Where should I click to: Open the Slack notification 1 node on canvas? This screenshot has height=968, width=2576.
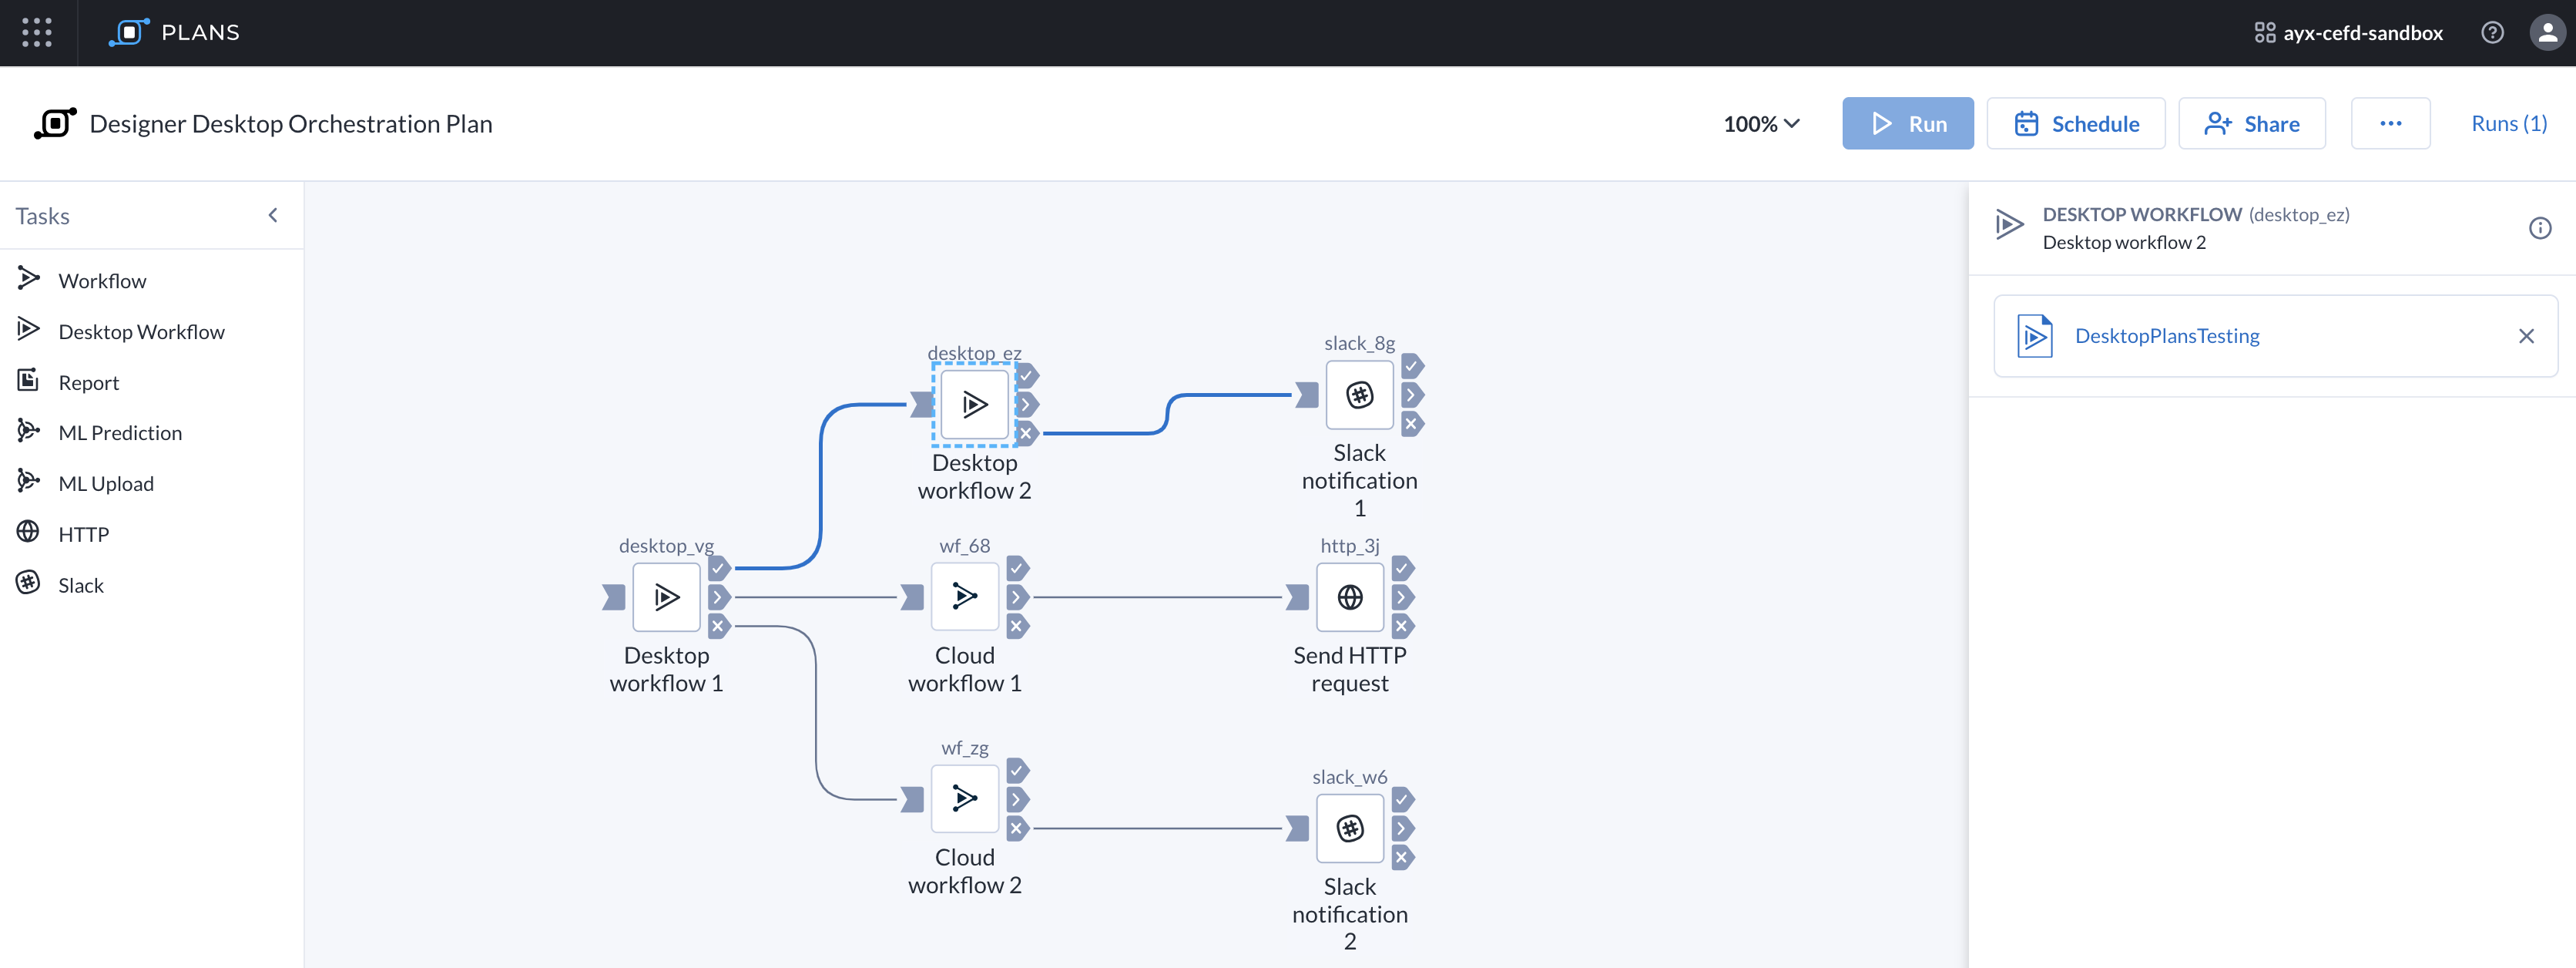coord(1359,395)
